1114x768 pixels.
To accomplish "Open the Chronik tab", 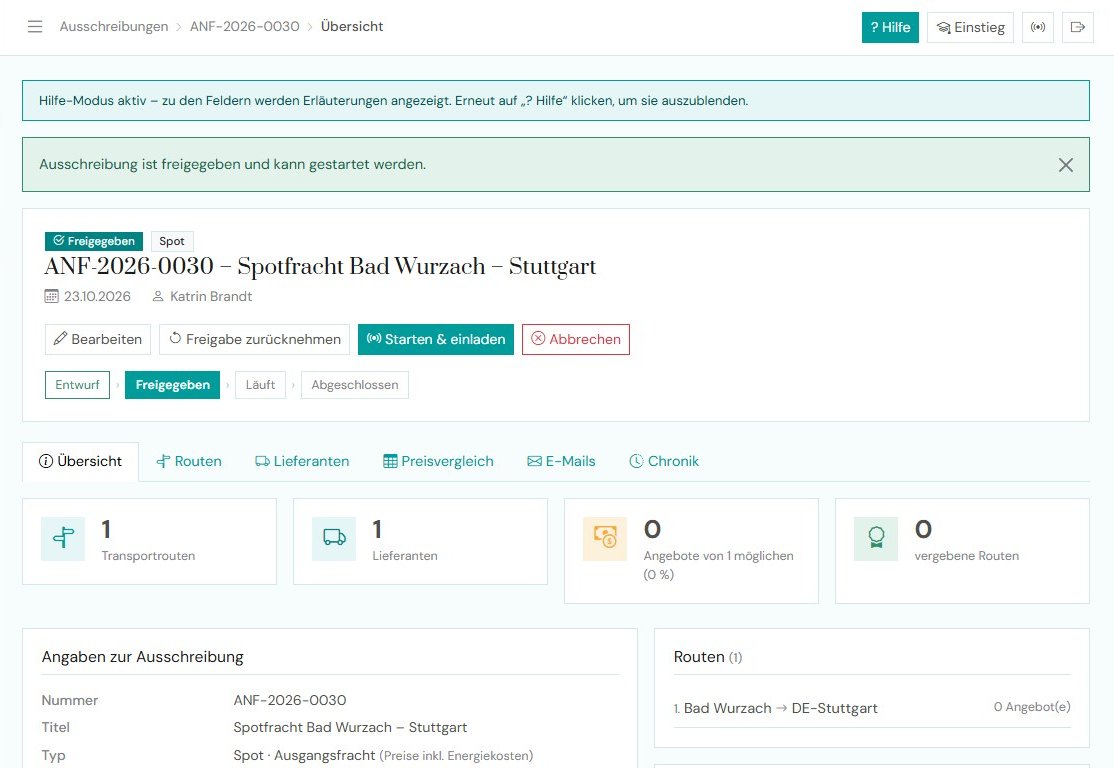I will [664, 462].
